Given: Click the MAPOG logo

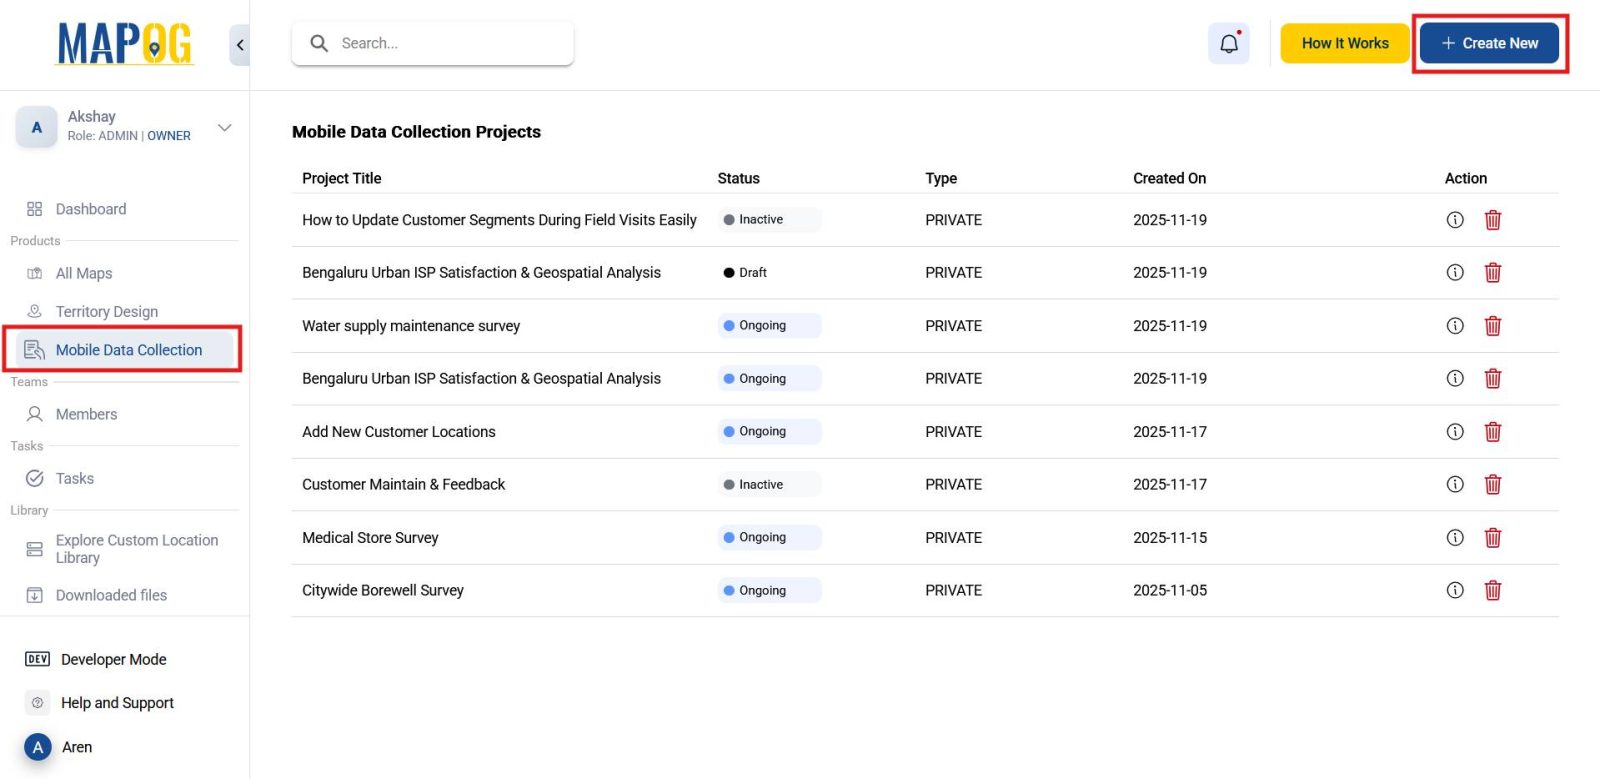Looking at the screenshot, I should [125, 43].
